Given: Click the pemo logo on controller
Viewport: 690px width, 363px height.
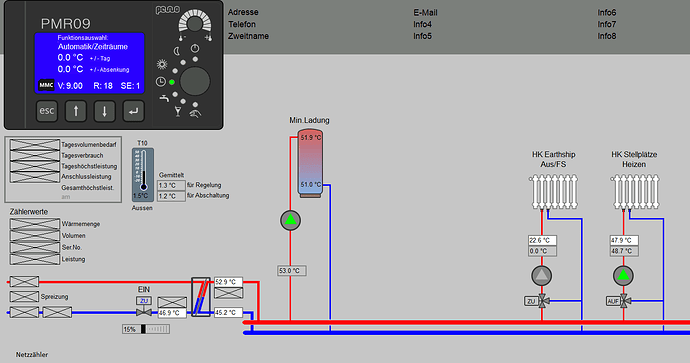Looking at the screenshot, I should click(168, 10).
